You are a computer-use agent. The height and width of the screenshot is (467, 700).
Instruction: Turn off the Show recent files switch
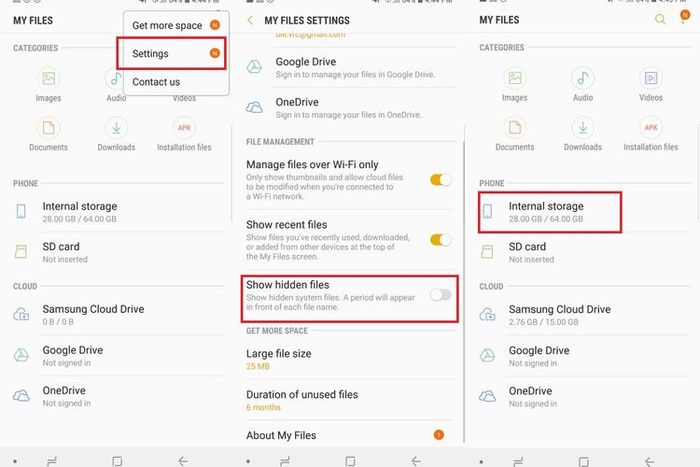(x=440, y=240)
